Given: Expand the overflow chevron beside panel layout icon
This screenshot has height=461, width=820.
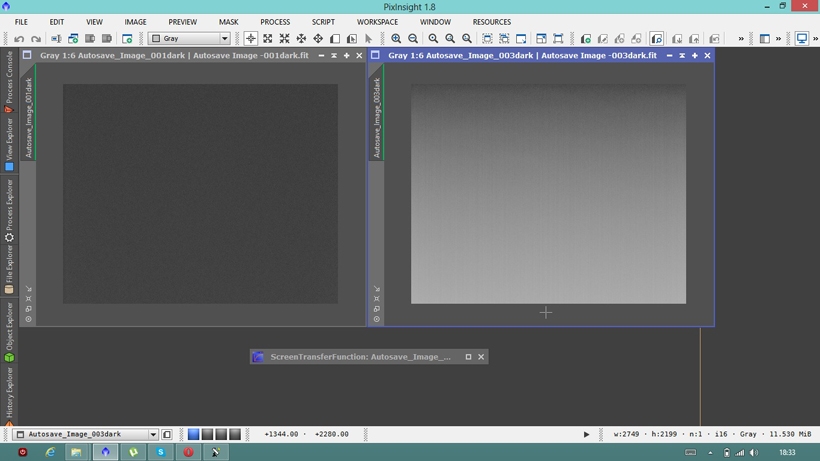Looking at the screenshot, I should [x=778, y=39].
